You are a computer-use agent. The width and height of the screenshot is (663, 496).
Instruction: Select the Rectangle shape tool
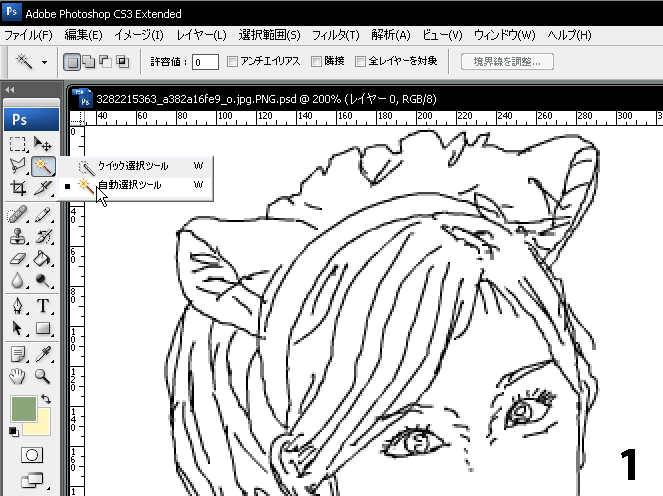tap(43, 328)
